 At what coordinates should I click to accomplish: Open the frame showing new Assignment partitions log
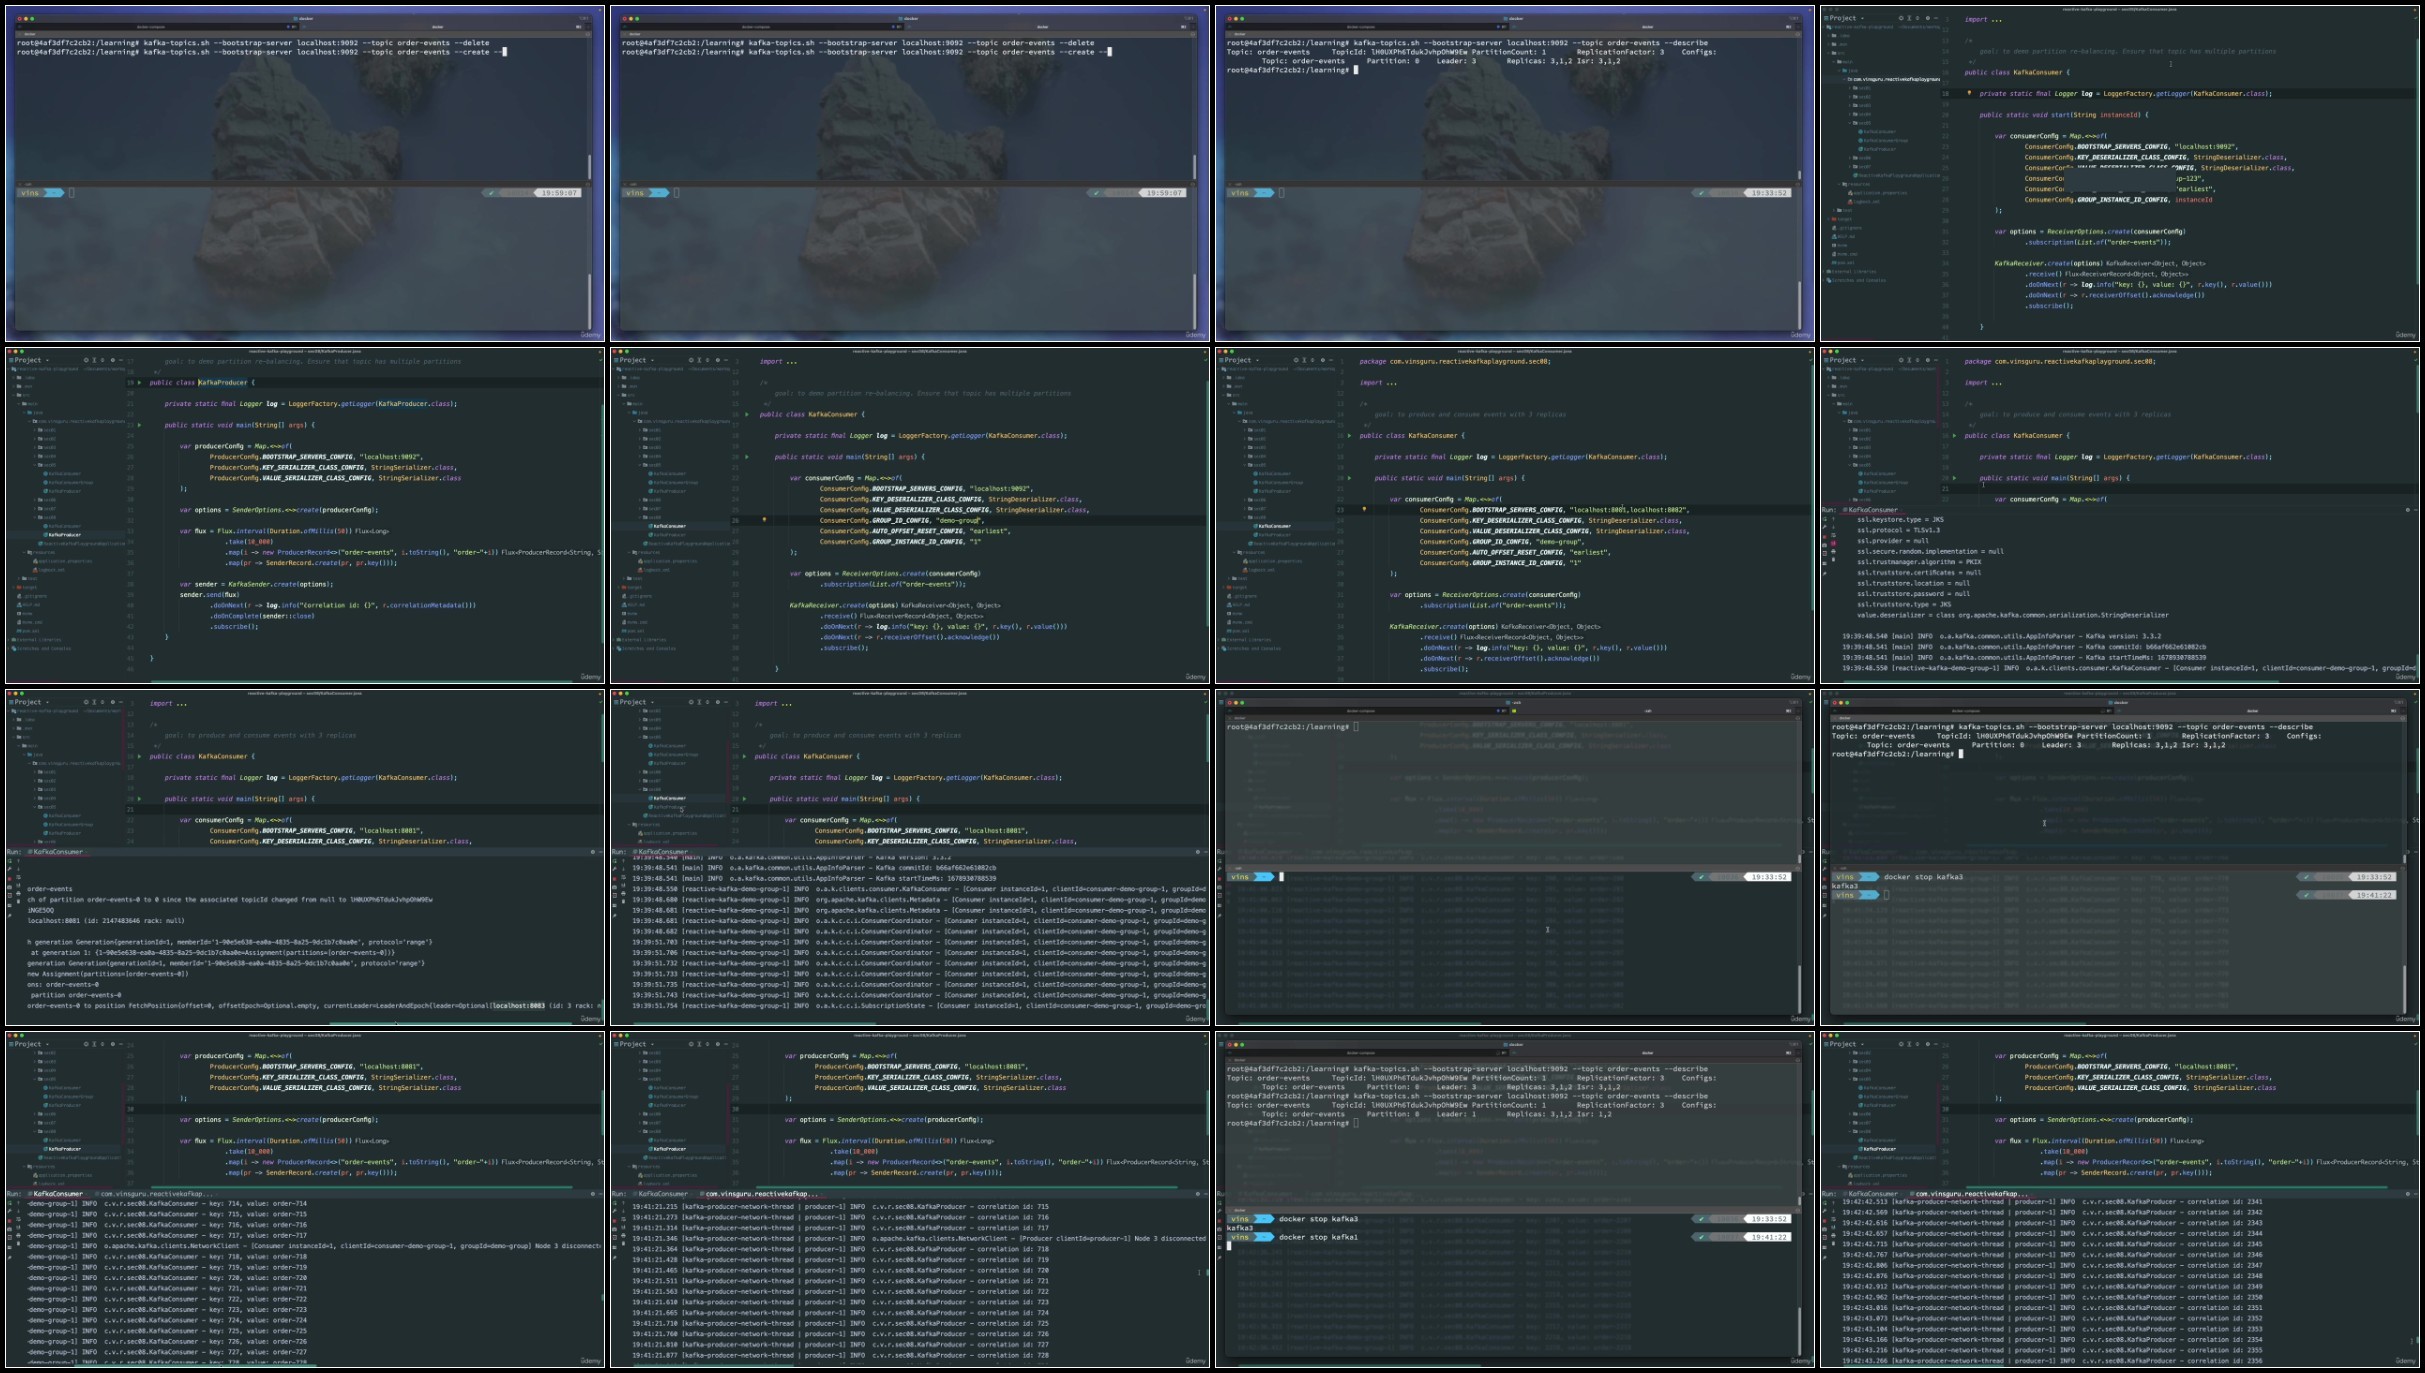point(305,857)
